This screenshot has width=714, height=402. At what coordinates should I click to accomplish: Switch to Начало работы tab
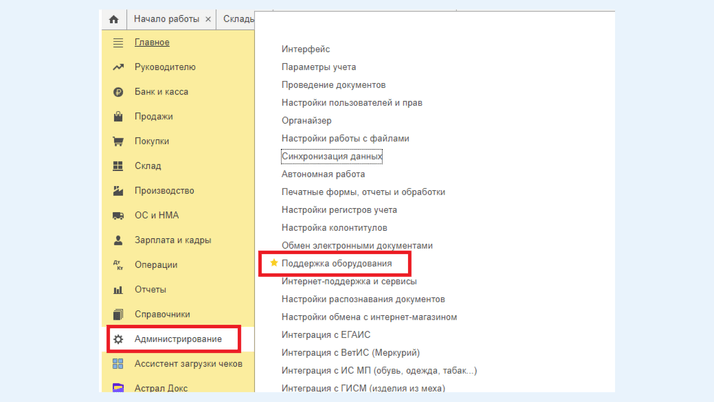click(166, 19)
